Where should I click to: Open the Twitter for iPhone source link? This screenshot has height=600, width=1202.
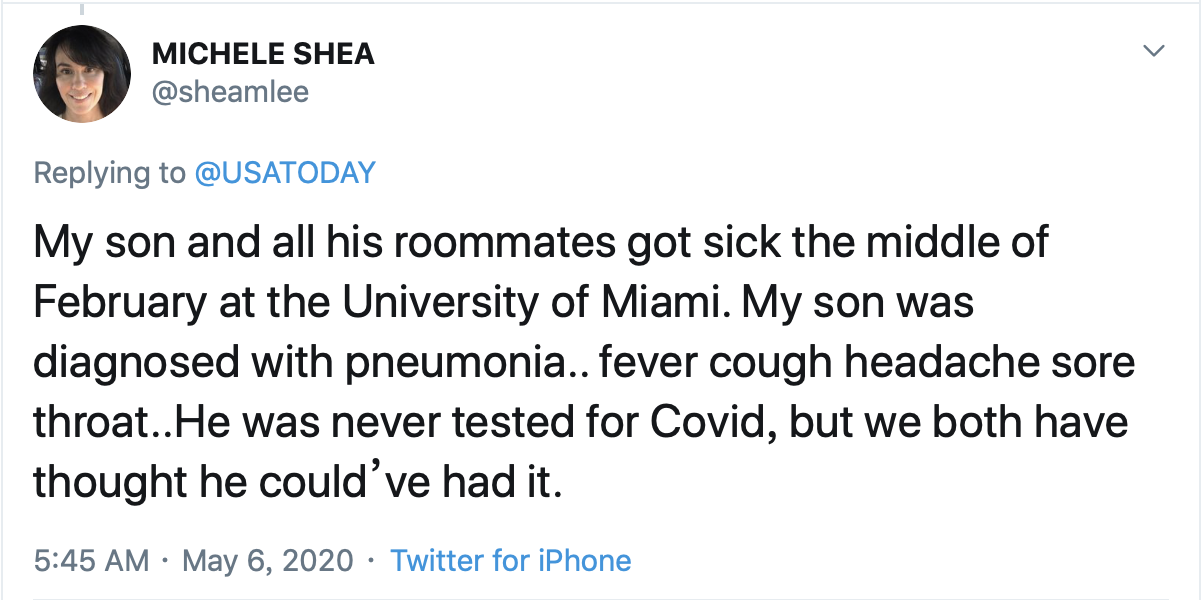(x=510, y=560)
